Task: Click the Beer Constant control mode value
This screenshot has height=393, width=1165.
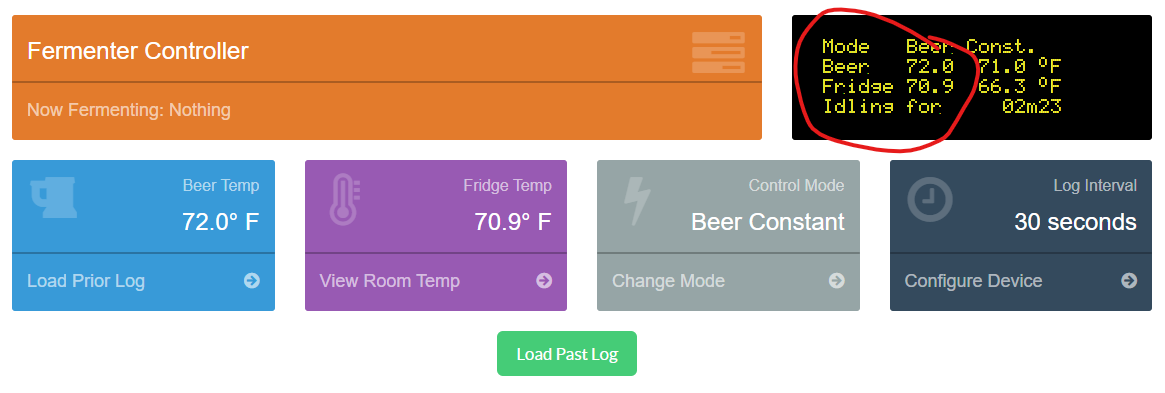Action: tap(768, 221)
